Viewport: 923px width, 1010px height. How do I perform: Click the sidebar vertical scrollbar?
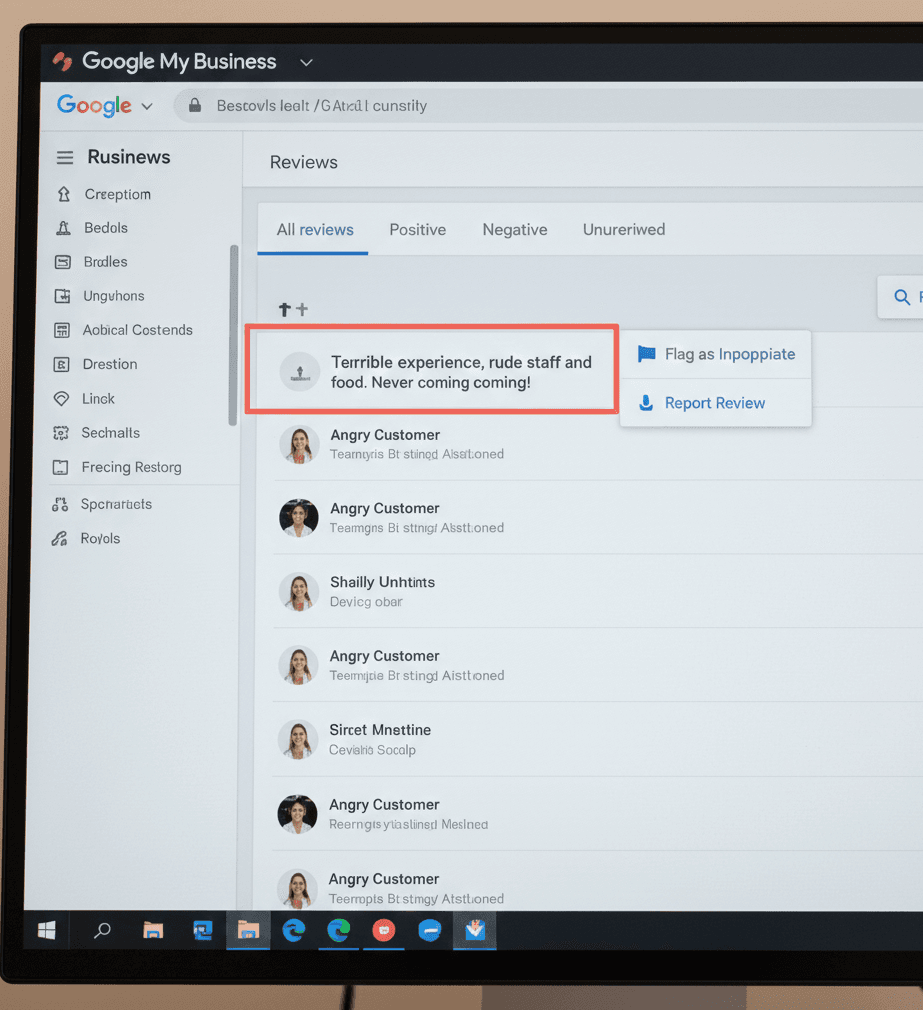pyautogui.click(x=234, y=335)
